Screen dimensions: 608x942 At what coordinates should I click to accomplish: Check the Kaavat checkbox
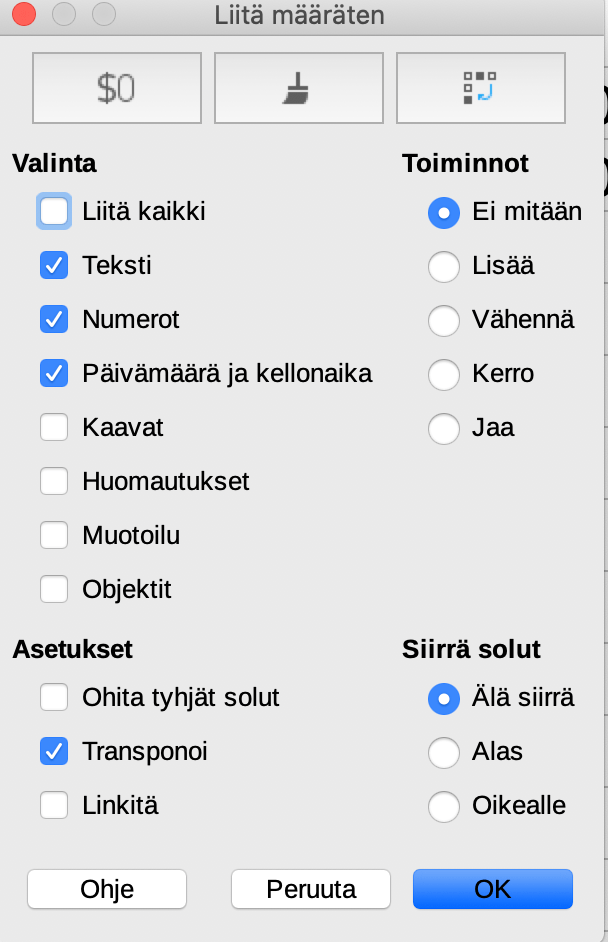[x=54, y=428]
